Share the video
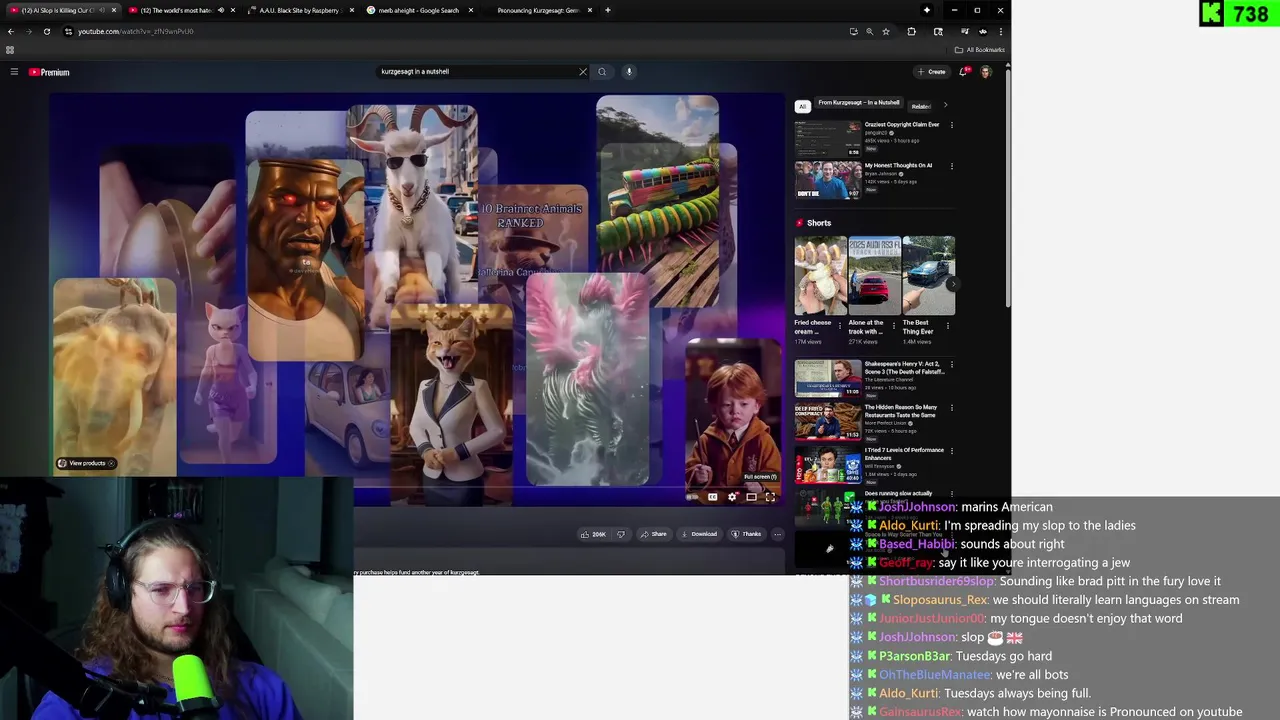The image size is (1280, 720). (653, 534)
